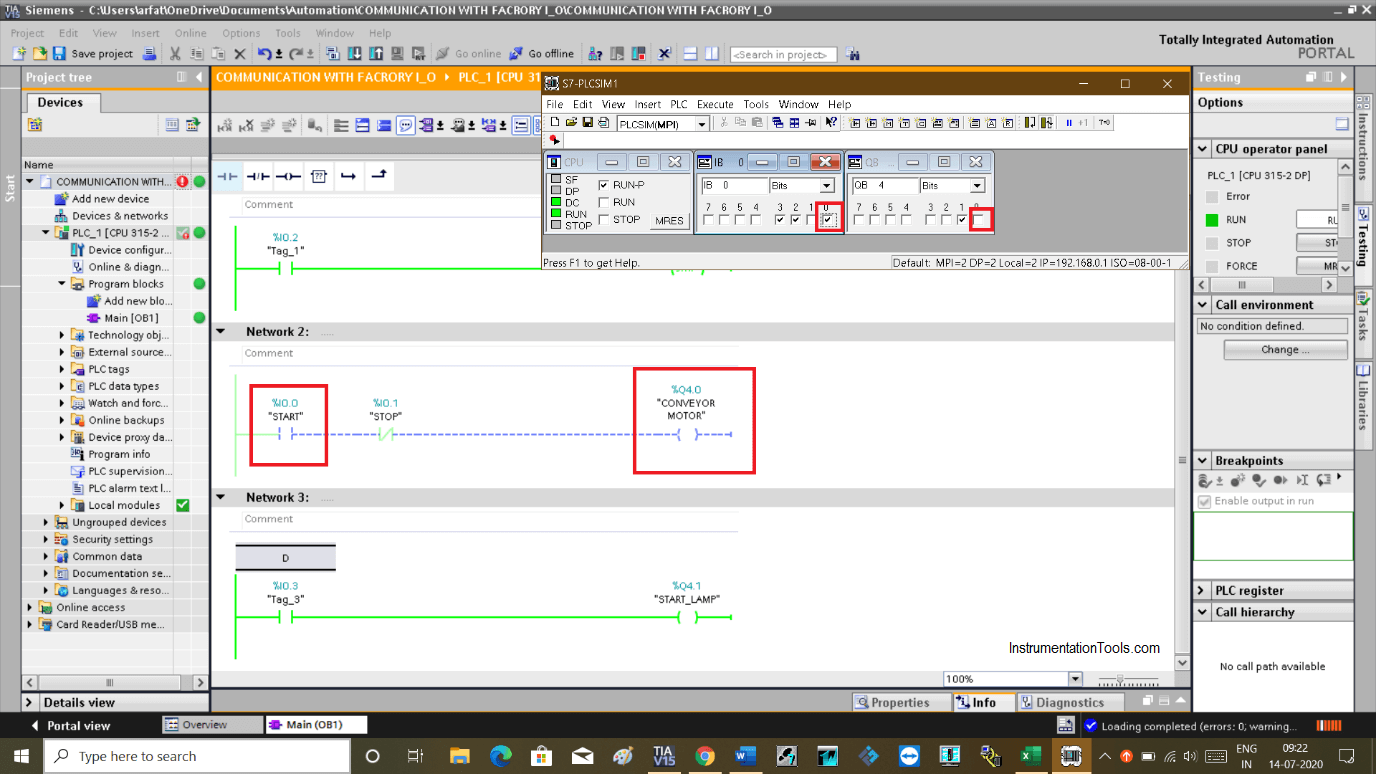This screenshot has height=774, width=1376.
Task: Open the QB 4 Bits format dropdown
Action: click(x=978, y=186)
